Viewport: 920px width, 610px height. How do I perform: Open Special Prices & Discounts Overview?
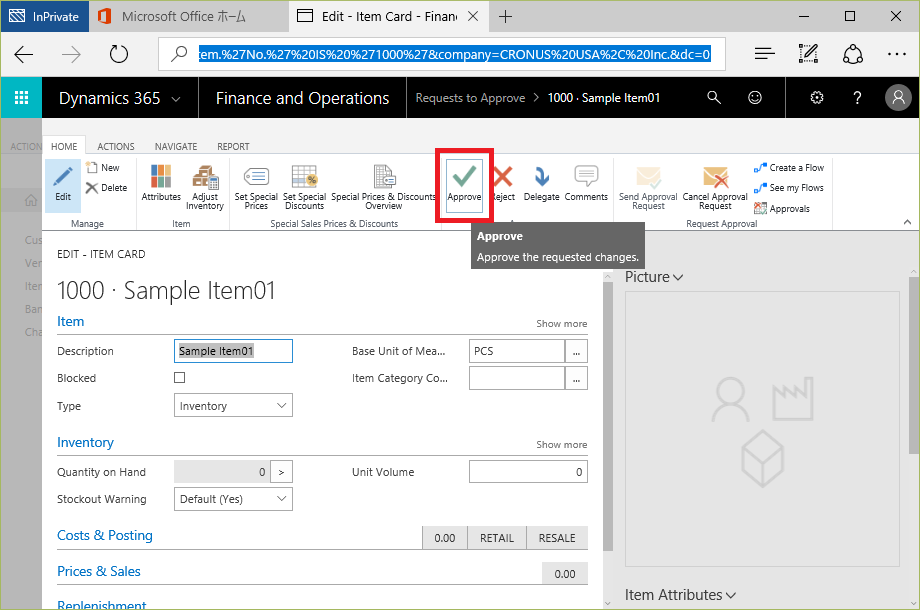coord(383,187)
